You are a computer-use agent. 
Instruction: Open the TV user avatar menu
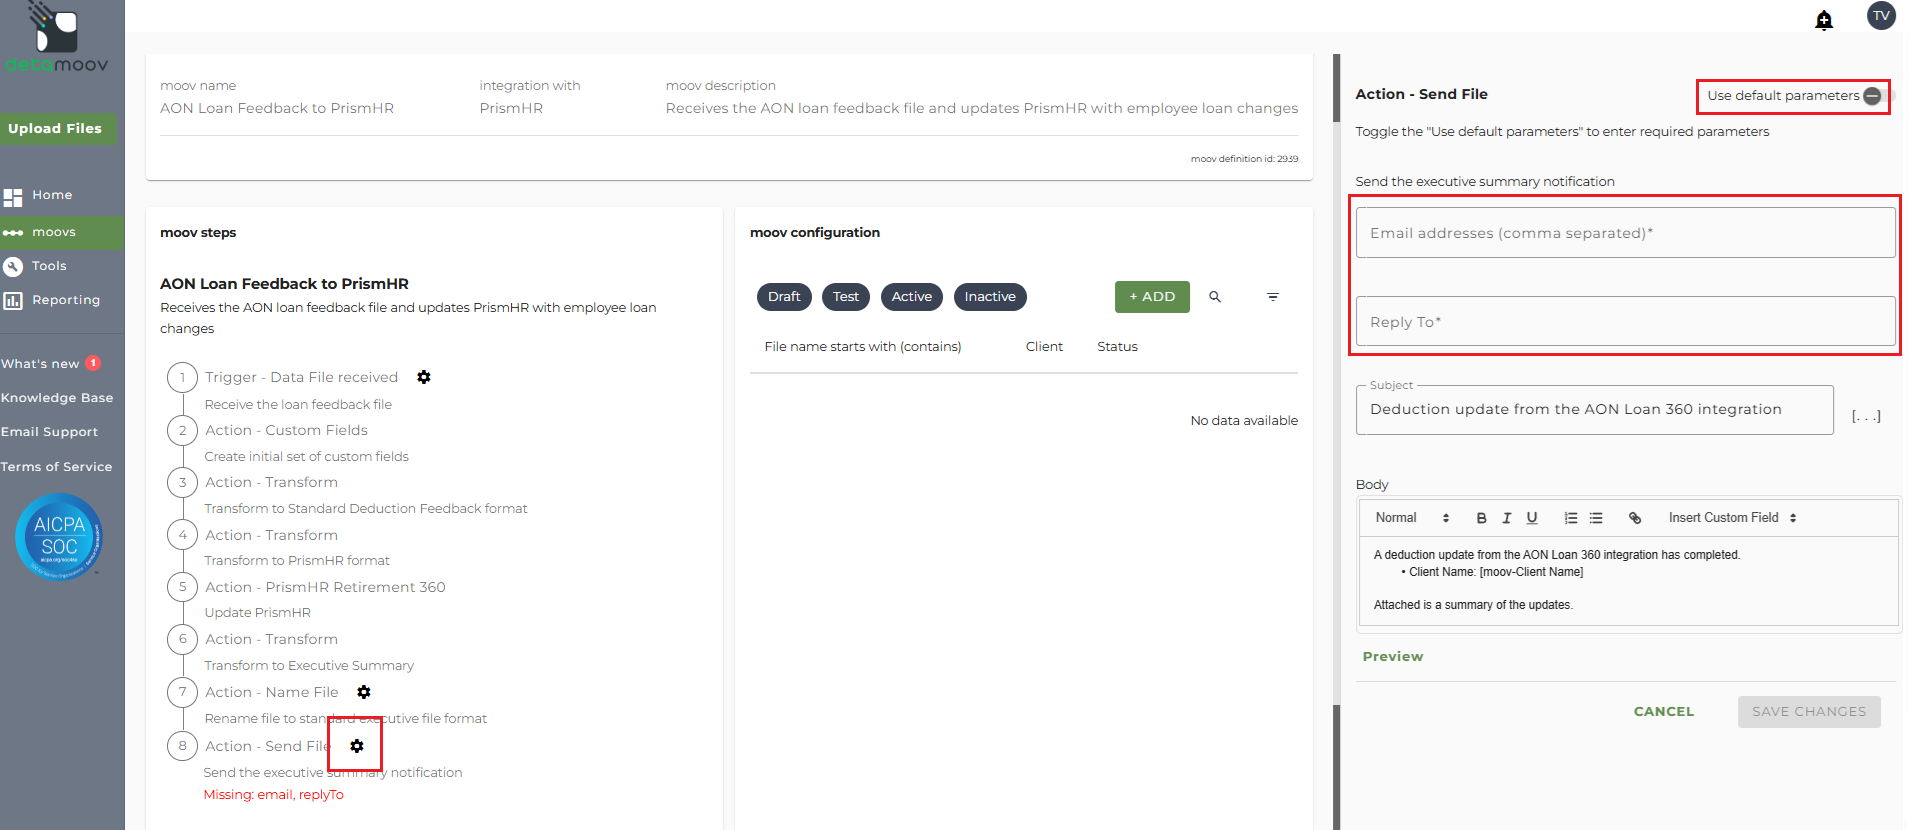[x=1881, y=16]
